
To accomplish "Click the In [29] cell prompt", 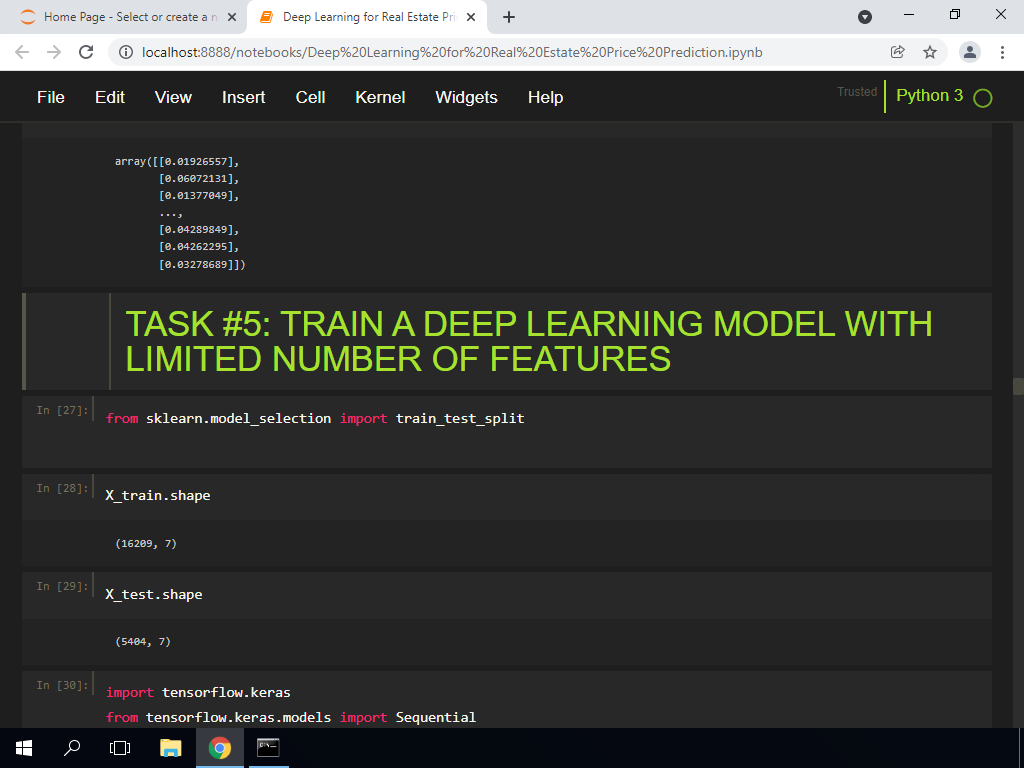I will point(62,586).
